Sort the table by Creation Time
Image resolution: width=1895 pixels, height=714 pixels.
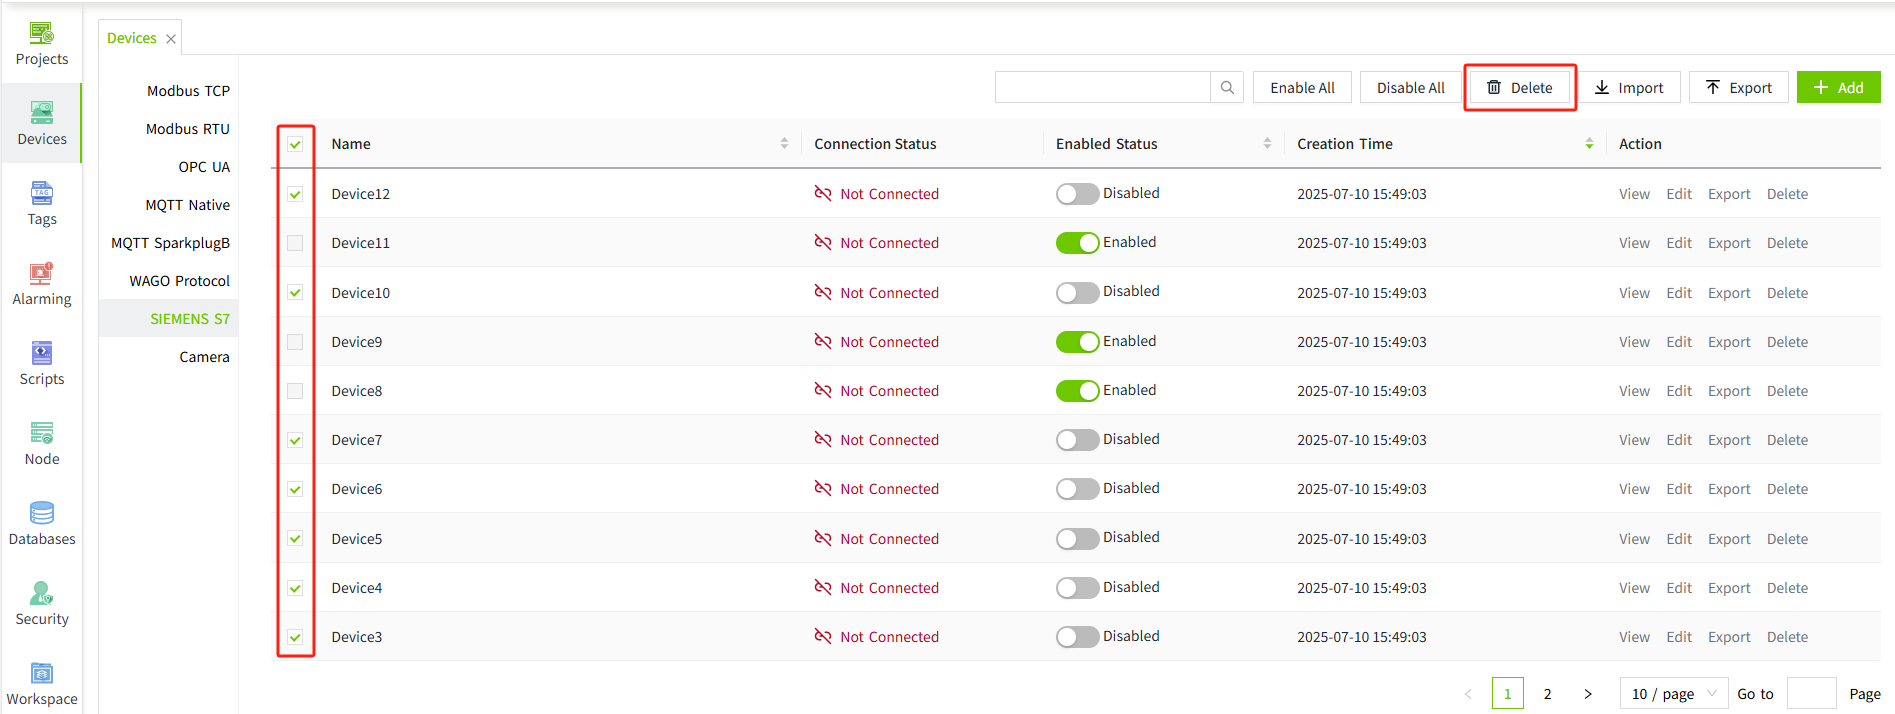click(x=1589, y=144)
